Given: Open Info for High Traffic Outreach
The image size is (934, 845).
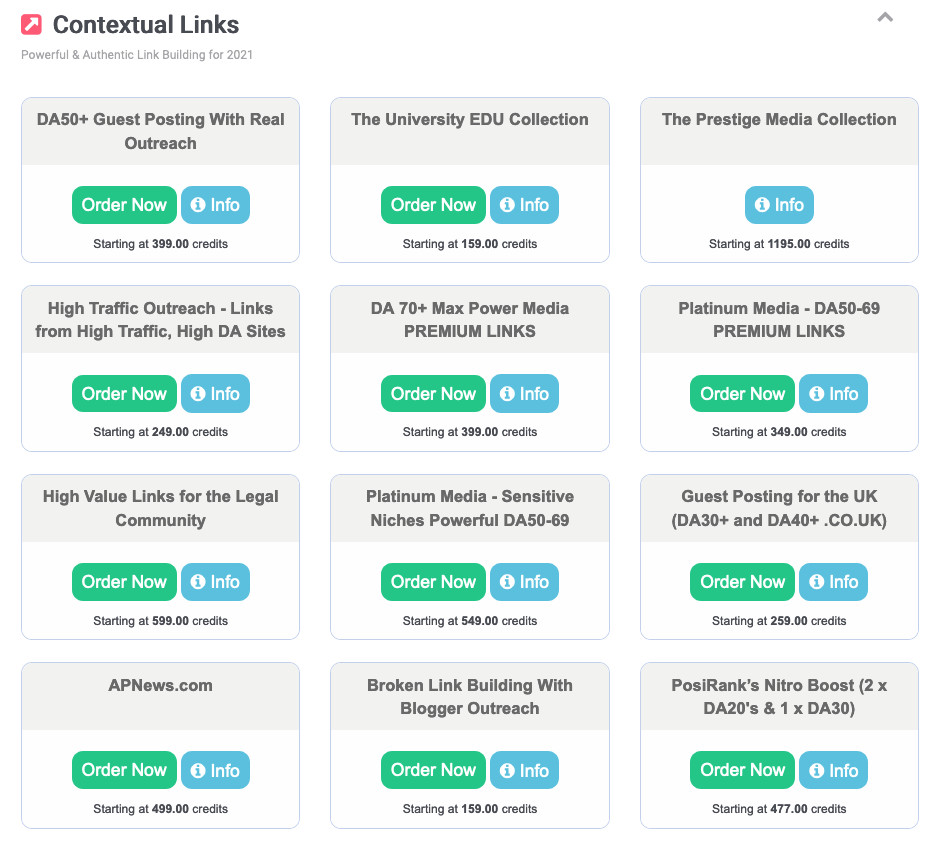Looking at the screenshot, I should [x=215, y=394].
